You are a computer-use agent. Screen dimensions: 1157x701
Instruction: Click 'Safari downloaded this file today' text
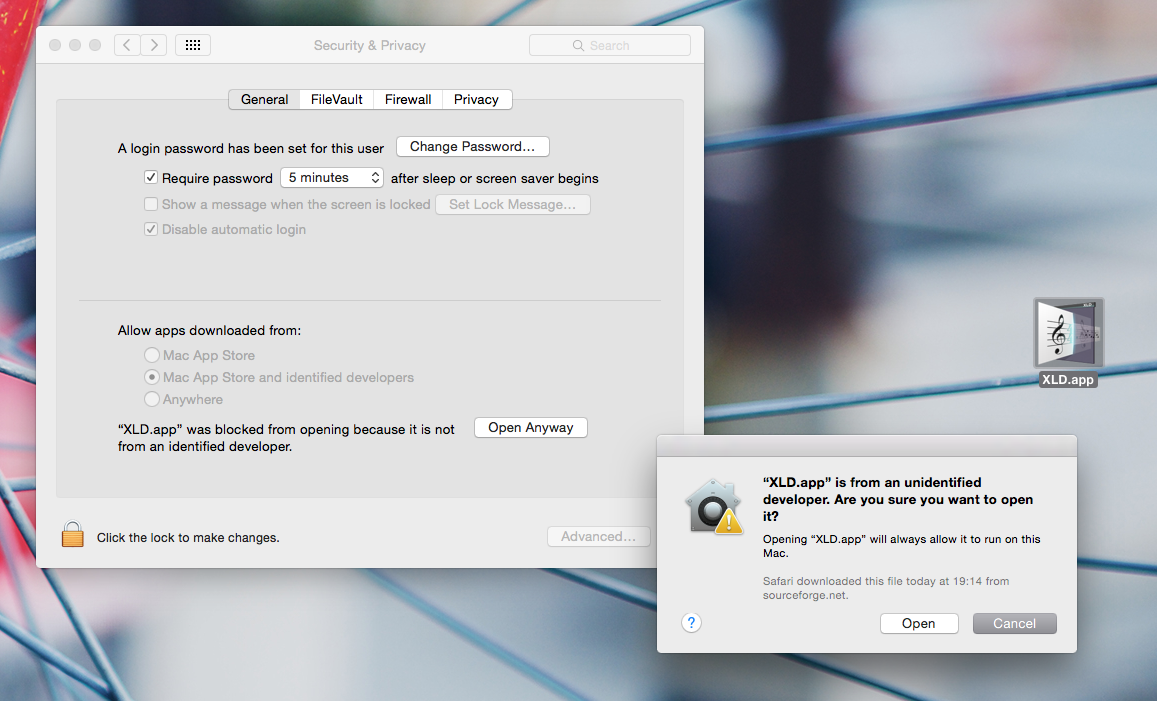coord(886,588)
